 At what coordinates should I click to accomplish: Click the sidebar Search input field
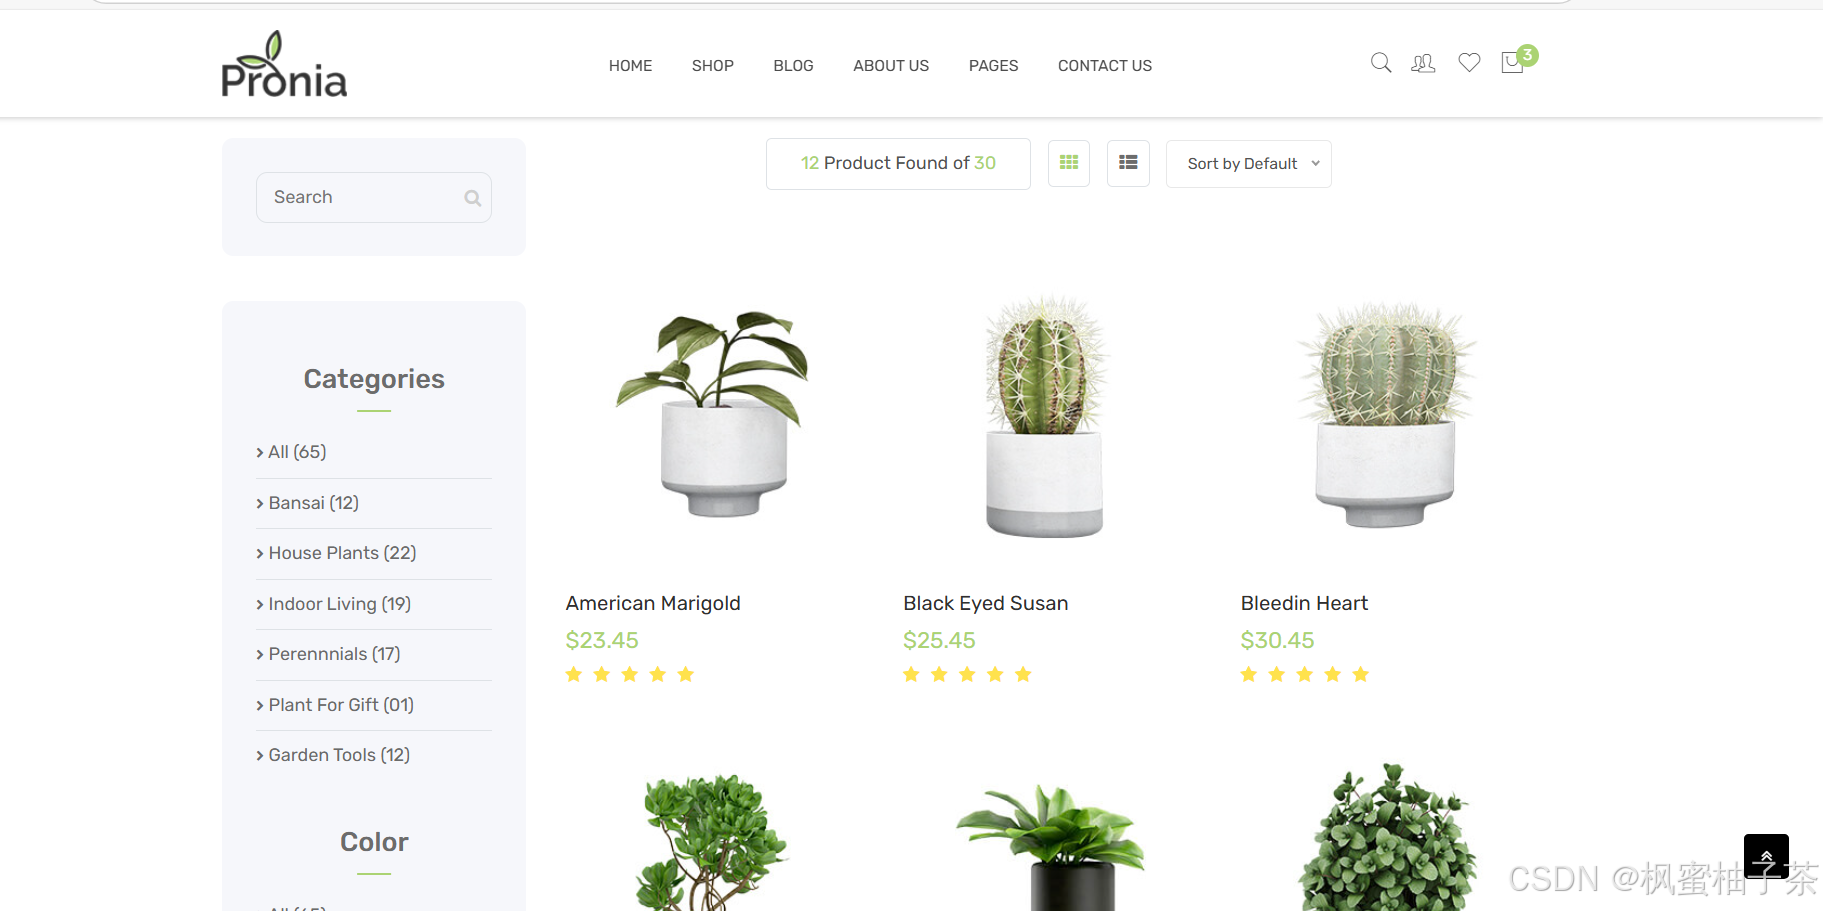(374, 197)
